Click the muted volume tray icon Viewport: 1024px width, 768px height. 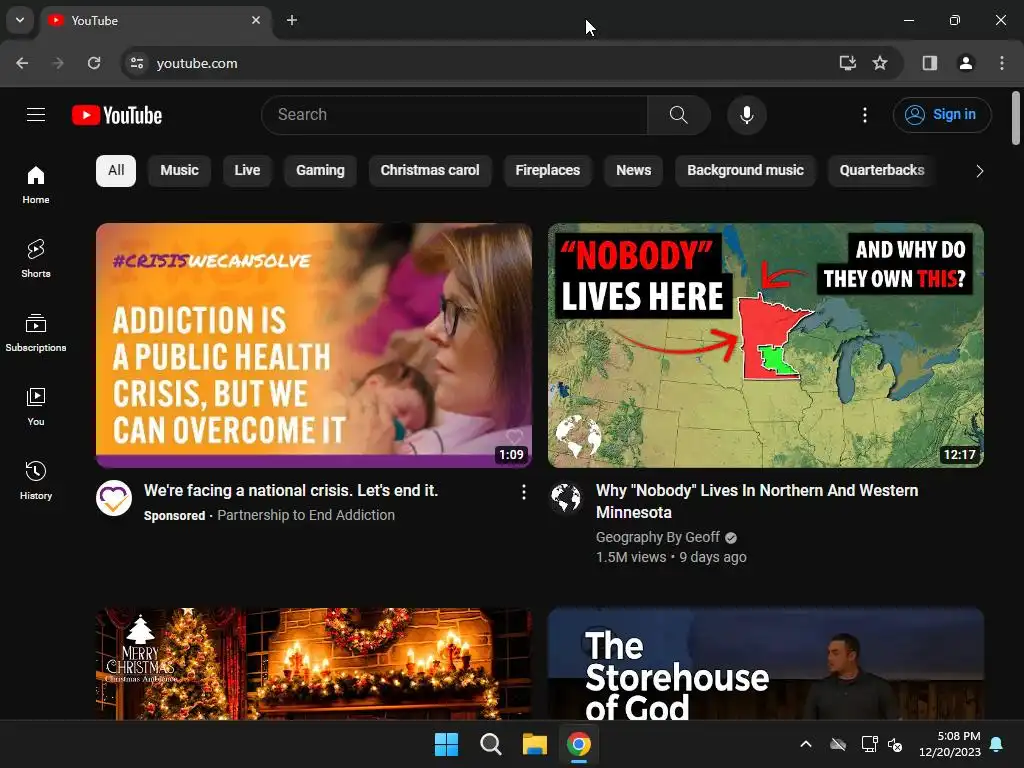click(895, 744)
